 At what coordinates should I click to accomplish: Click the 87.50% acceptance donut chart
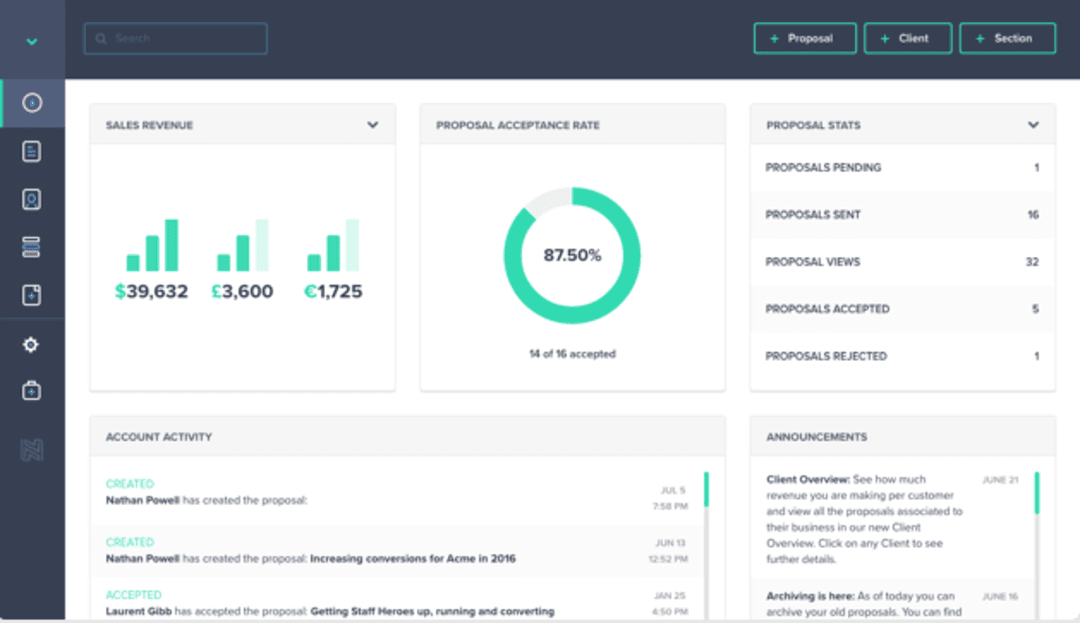(572, 256)
